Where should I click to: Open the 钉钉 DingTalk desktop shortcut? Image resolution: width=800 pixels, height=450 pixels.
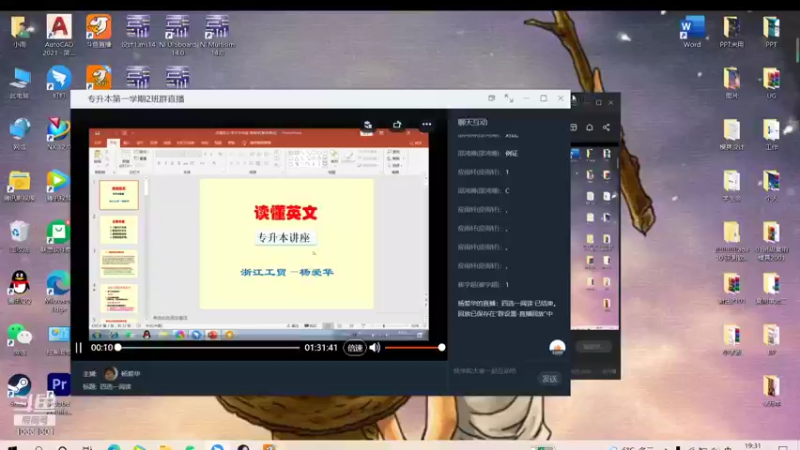click(59, 83)
